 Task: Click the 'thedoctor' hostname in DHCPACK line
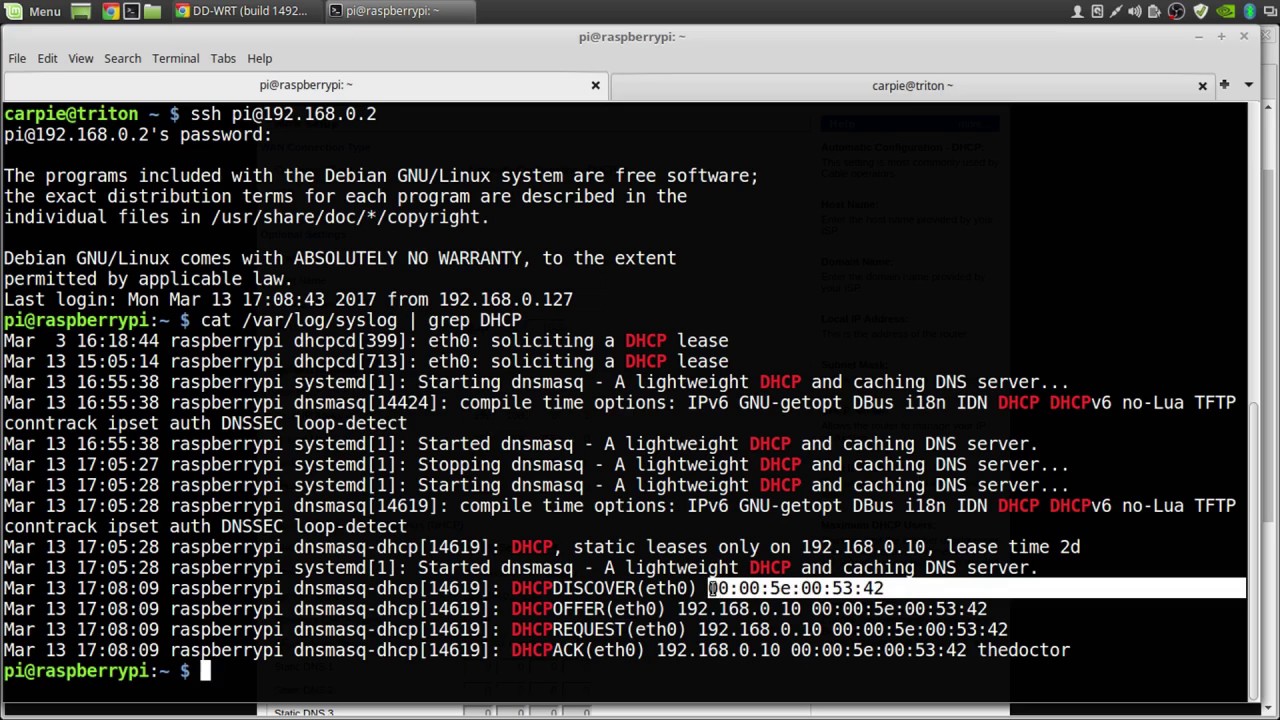[1024, 650]
